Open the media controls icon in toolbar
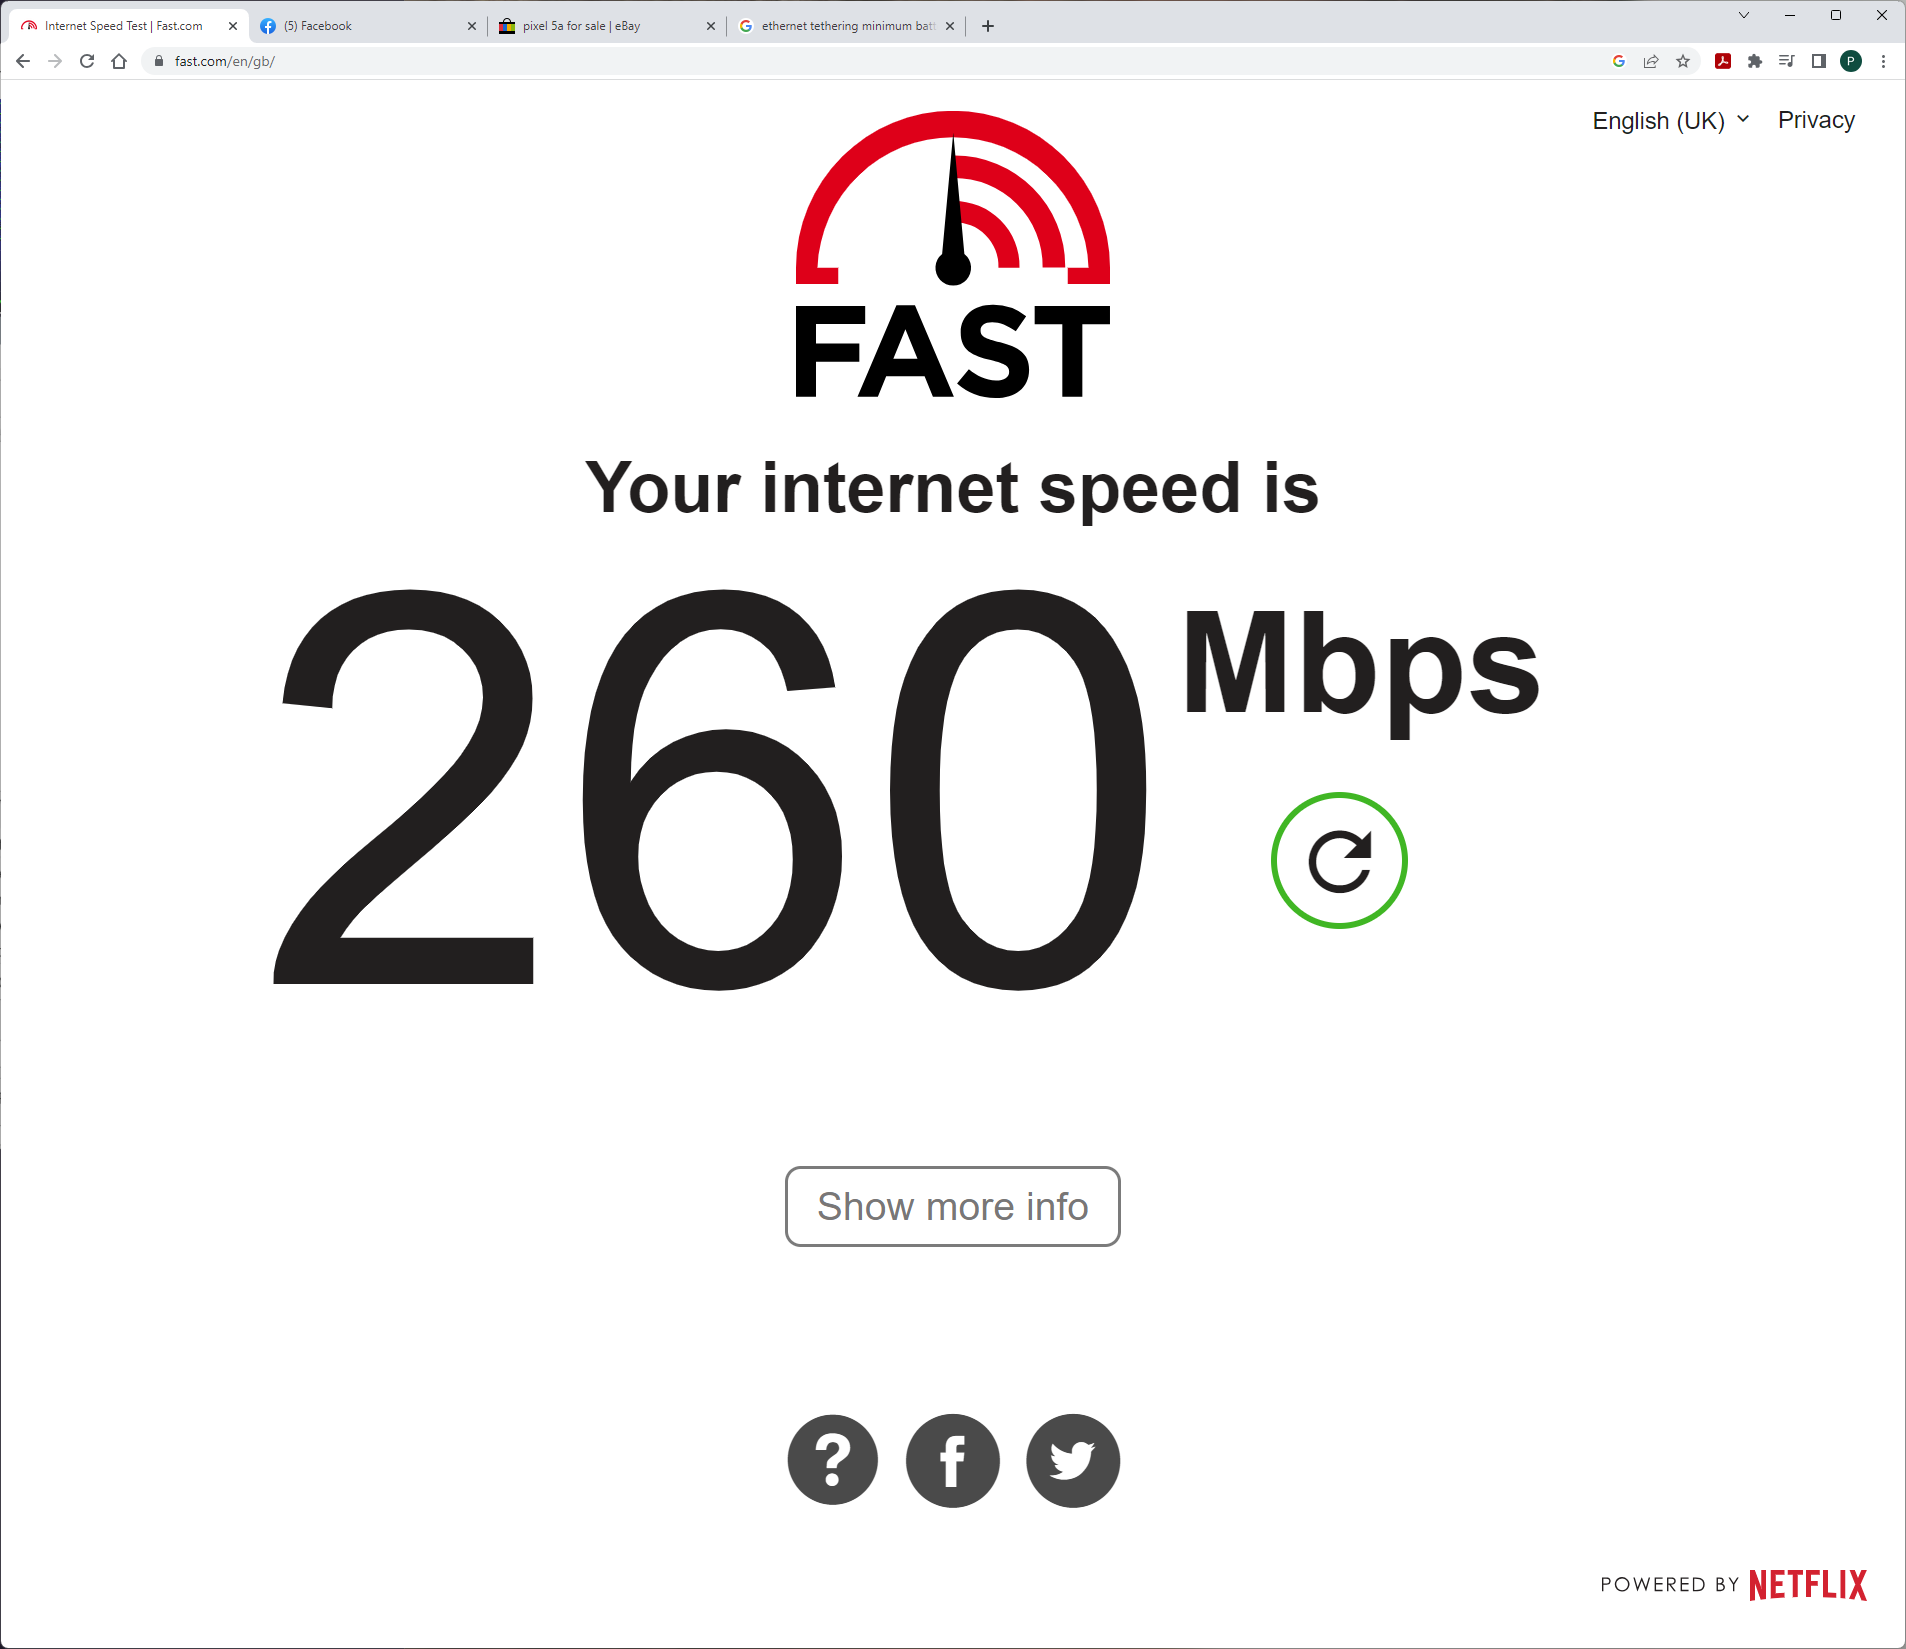The image size is (1906, 1649). (x=1787, y=61)
